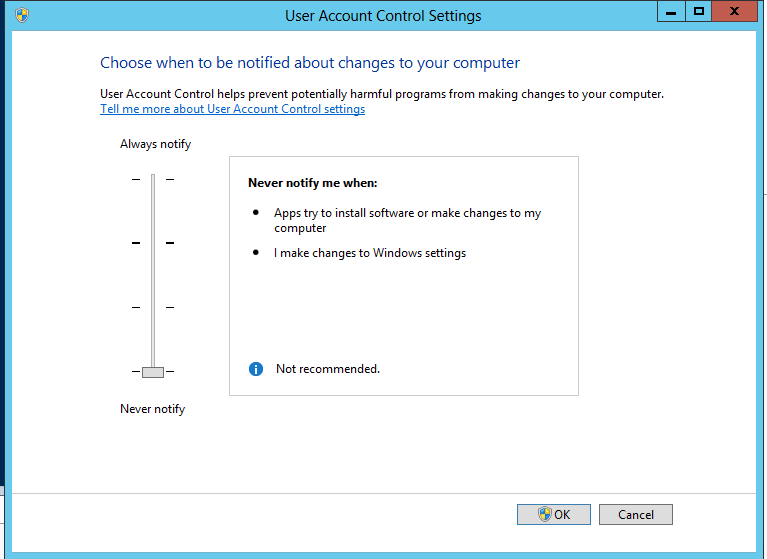This screenshot has width=767, height=559.
Task: Click the Never notify me when heading
Action: click(x=313, y=183)
